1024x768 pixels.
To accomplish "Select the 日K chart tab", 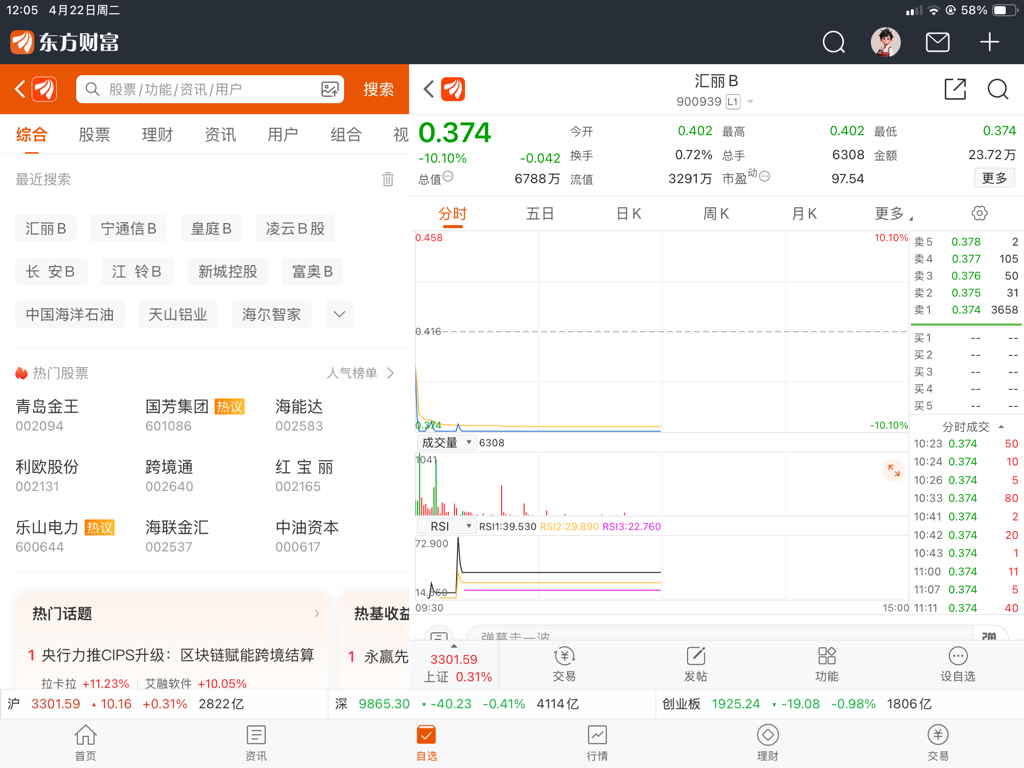I will tap(628, 214).
